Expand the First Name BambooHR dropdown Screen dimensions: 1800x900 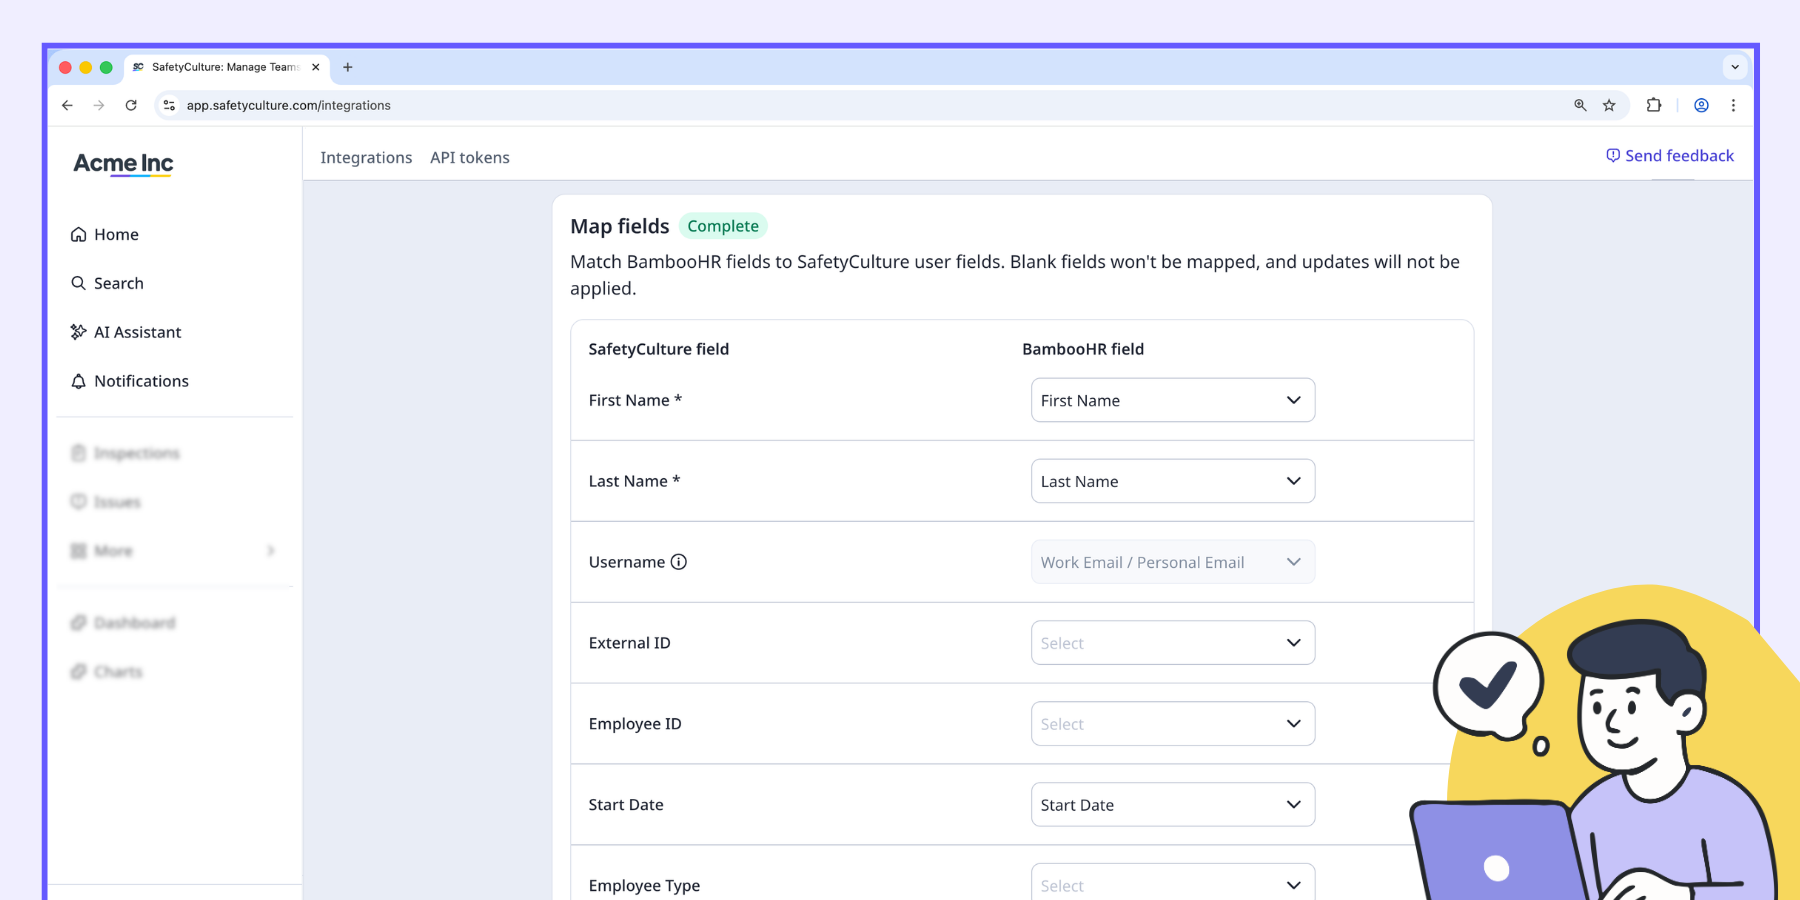[1172, 400]
